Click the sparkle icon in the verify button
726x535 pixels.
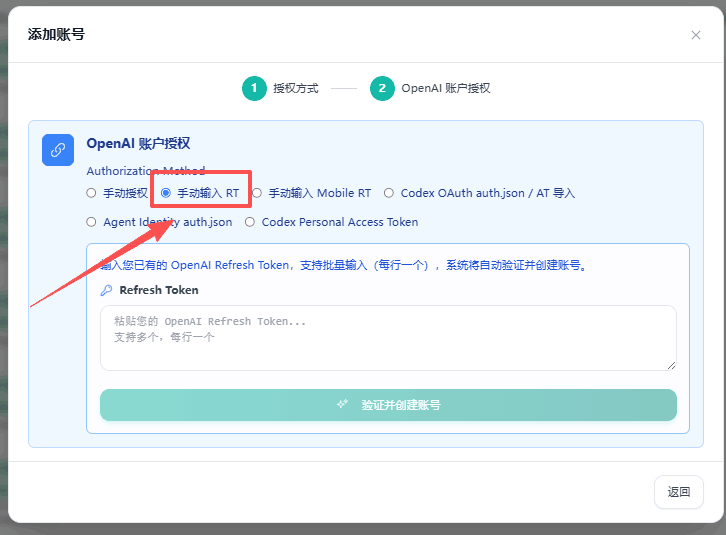coord(343,404)
